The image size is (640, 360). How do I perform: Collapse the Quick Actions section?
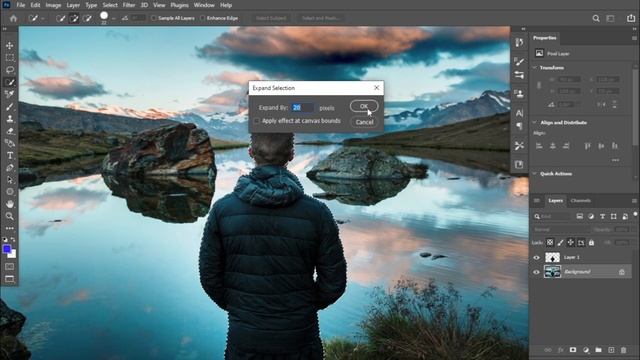(535, 173)
